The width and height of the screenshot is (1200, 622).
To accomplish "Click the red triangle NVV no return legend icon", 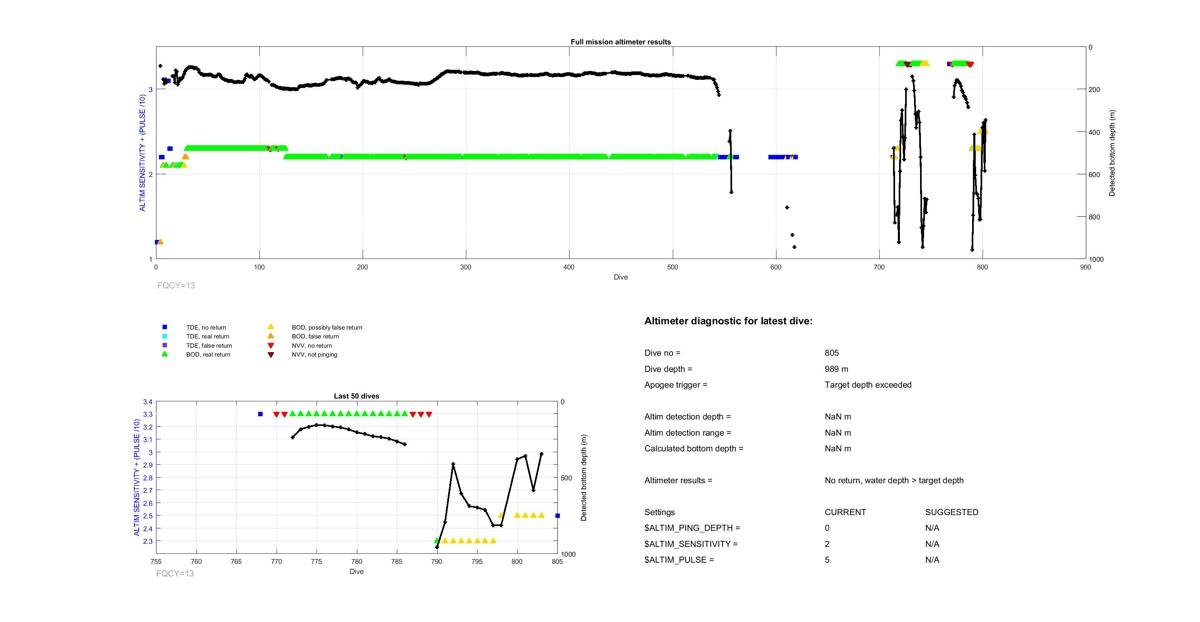I will (271, 345).
